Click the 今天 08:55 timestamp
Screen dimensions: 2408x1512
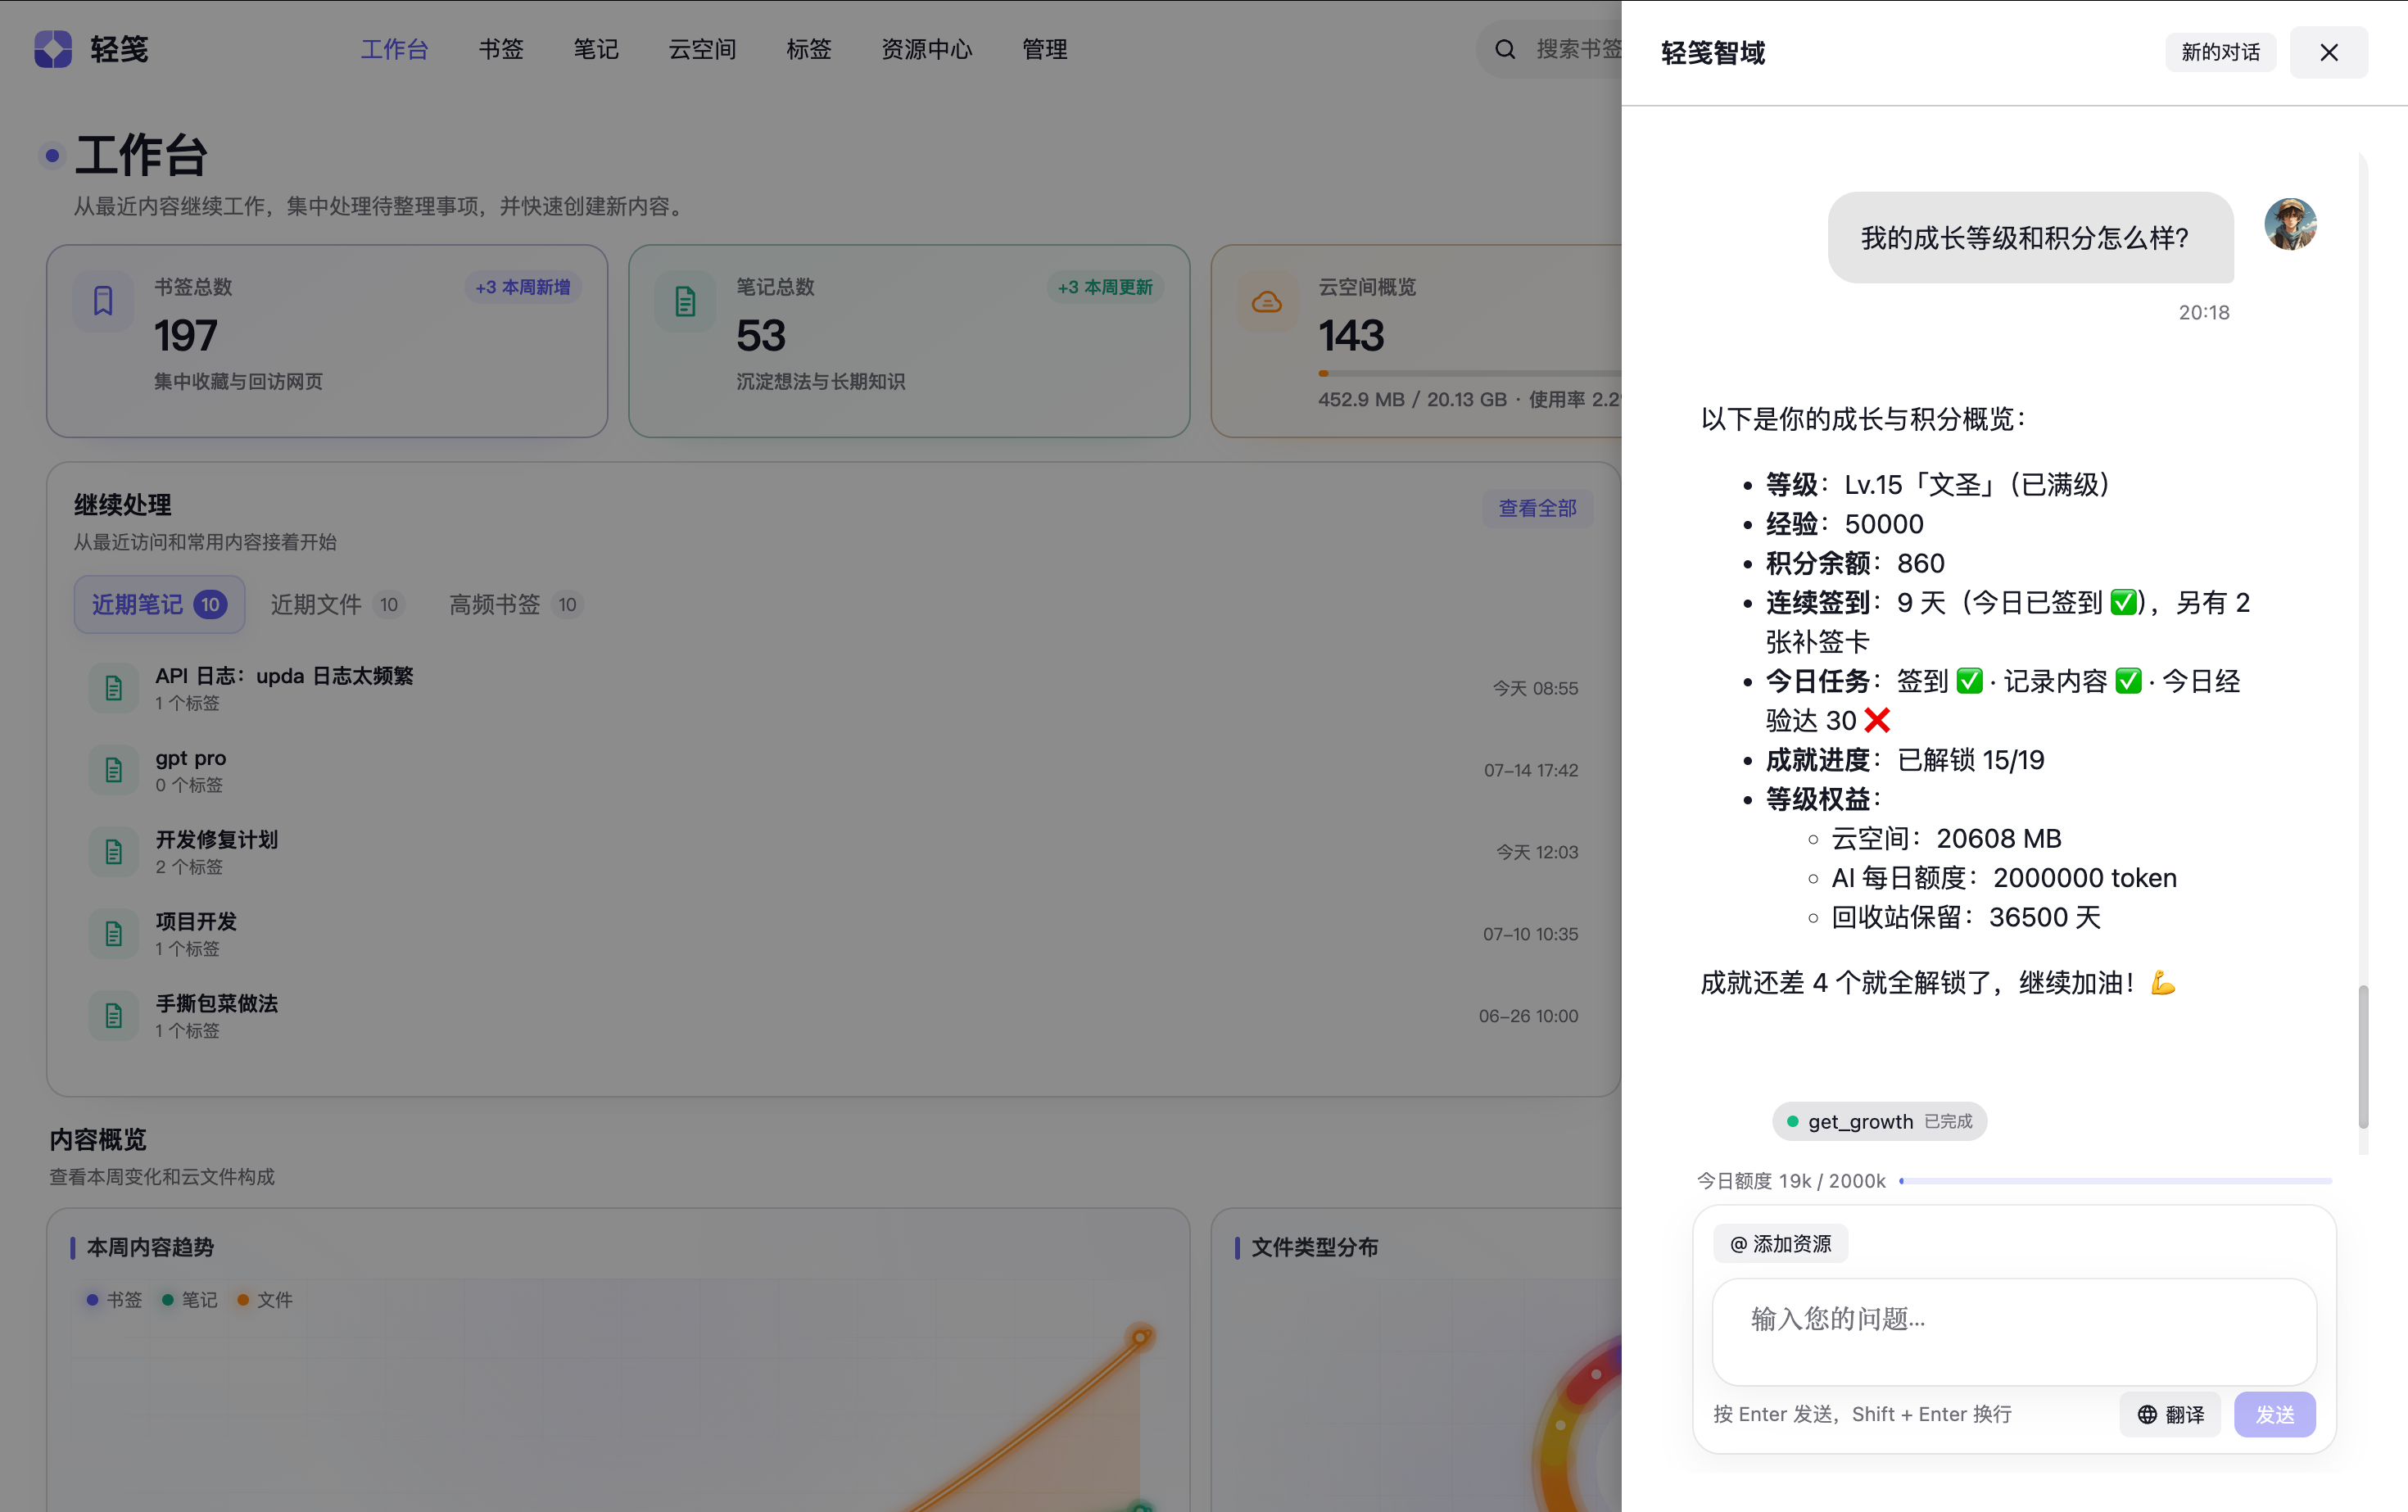tap(1535, 688)
